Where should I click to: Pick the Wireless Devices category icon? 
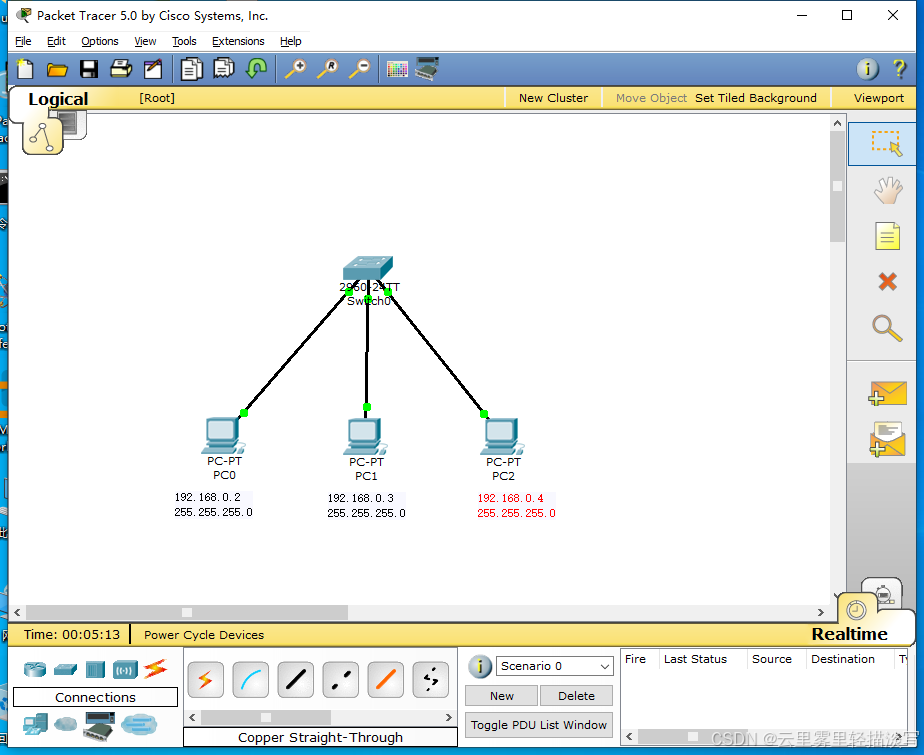[x=125, y=670]
